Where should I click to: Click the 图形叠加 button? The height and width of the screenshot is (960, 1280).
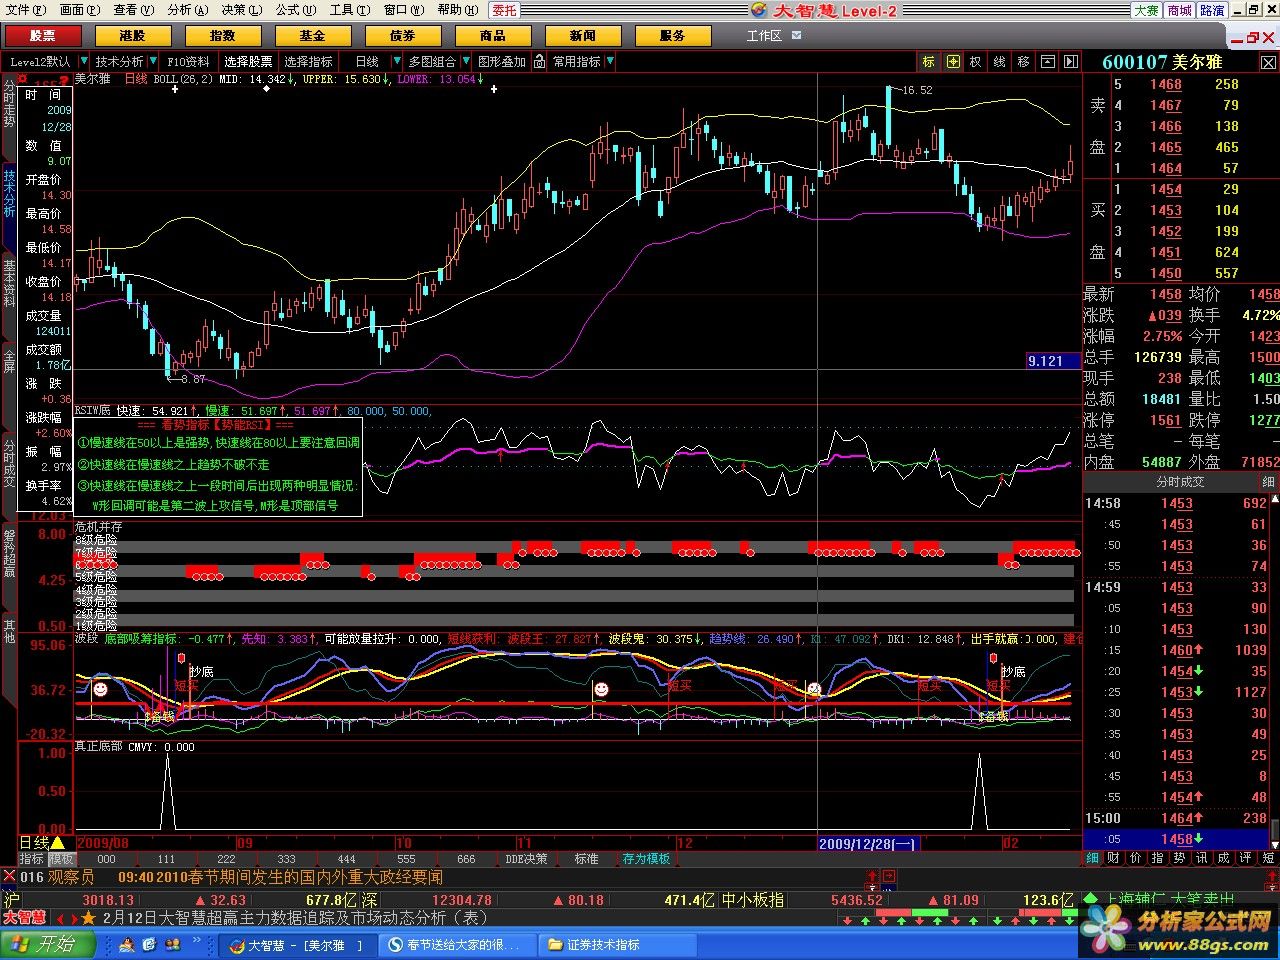pos(502,62)
